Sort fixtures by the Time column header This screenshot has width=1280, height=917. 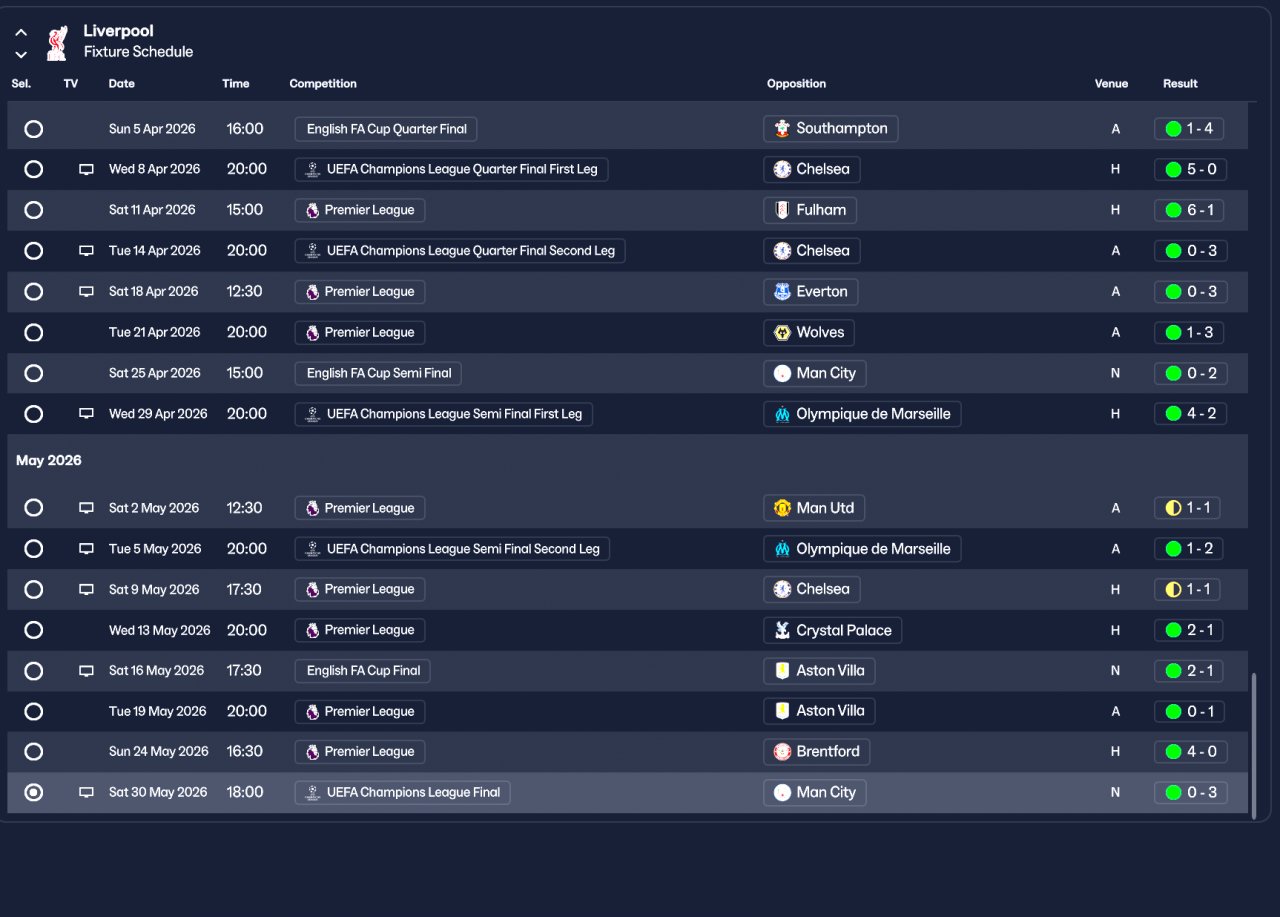236,84
